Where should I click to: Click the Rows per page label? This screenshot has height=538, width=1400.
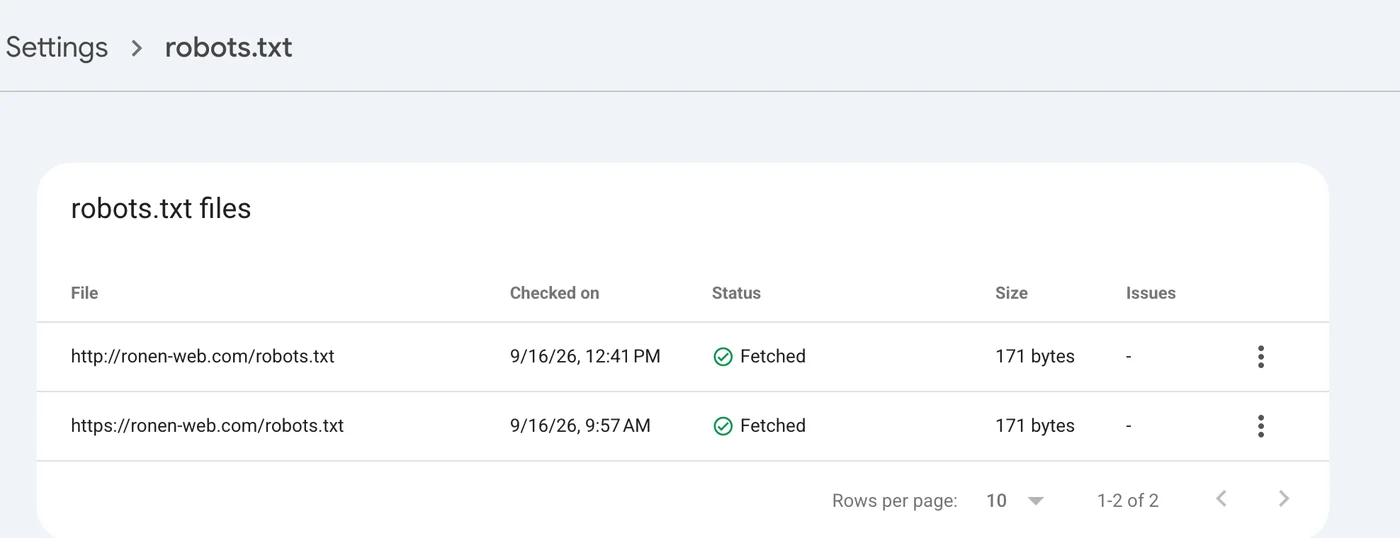click(x=895, y=500)
